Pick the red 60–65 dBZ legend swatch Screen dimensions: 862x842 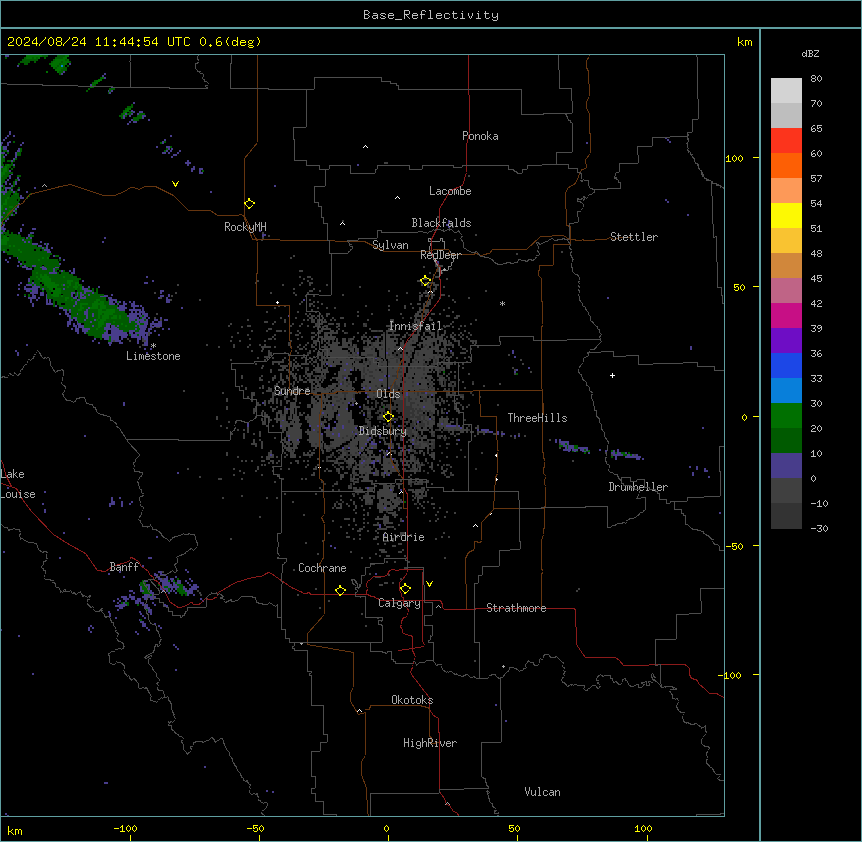pyautogui.click(x=786, y=141)
